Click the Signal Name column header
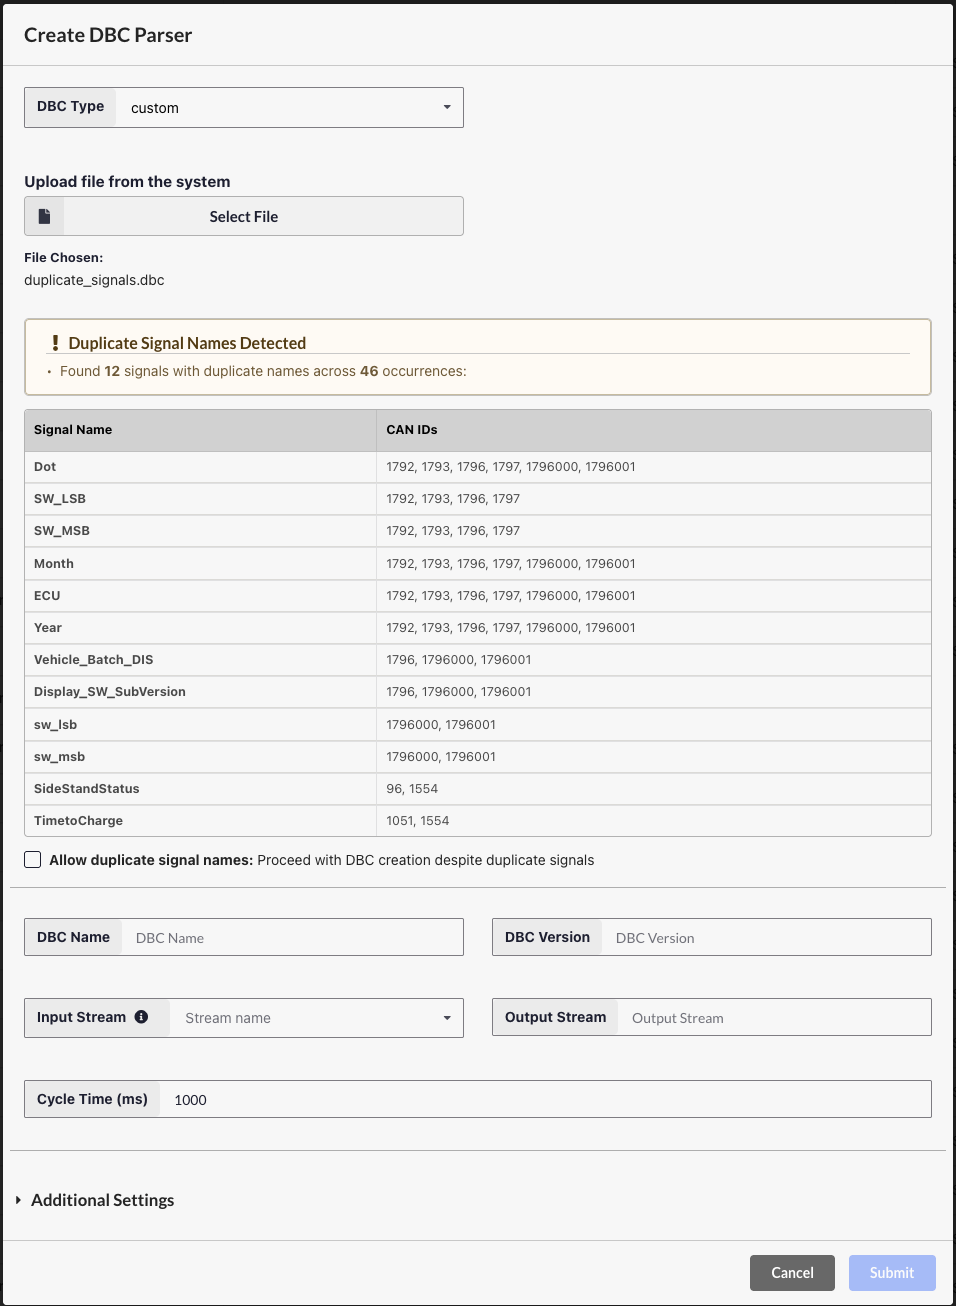Image resolution: width=956 pixels, height=1306 pixels. click(200, 430)
